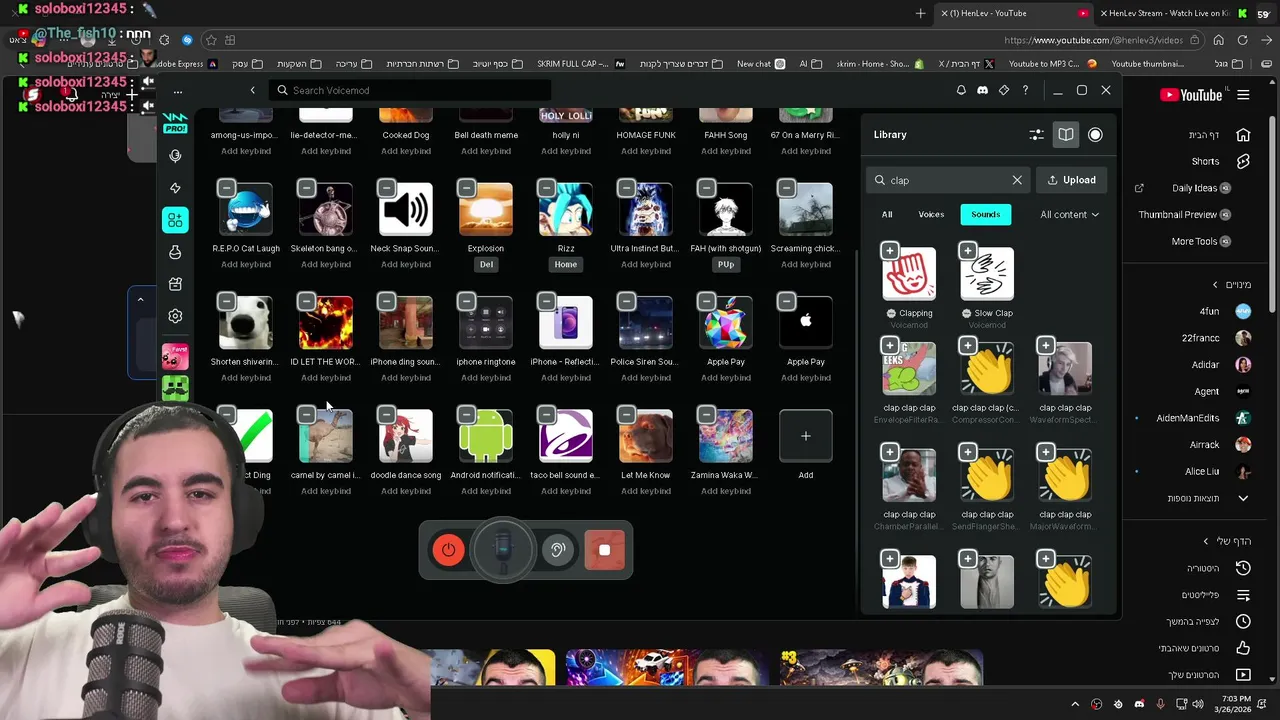Click the Add sound tile with plus
This screenshot has width=1280, height=720.
(x=805, y=436)
